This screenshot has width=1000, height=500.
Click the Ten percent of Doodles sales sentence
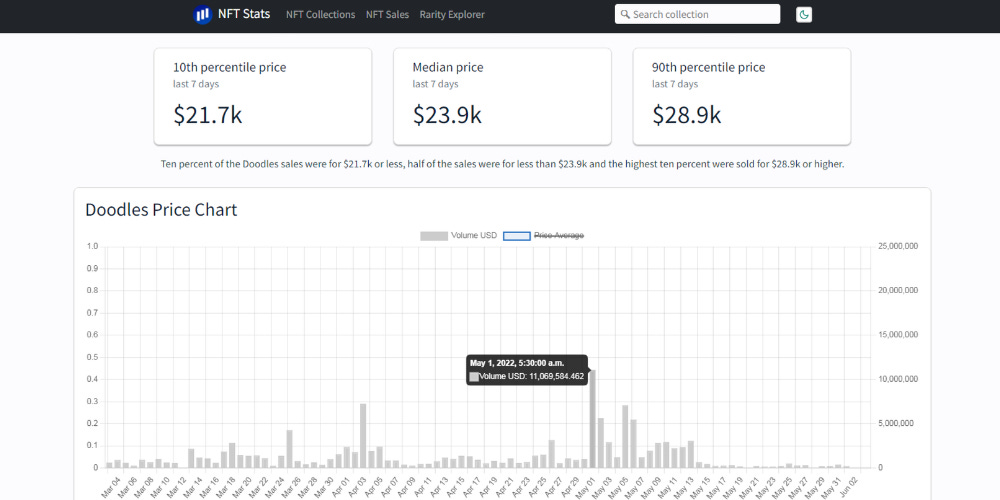coord(503,165)
